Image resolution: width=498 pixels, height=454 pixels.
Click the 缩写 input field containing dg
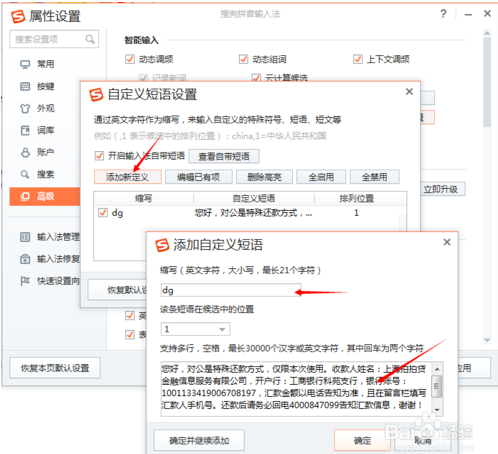pyautogui.click(x=231, y=290)
